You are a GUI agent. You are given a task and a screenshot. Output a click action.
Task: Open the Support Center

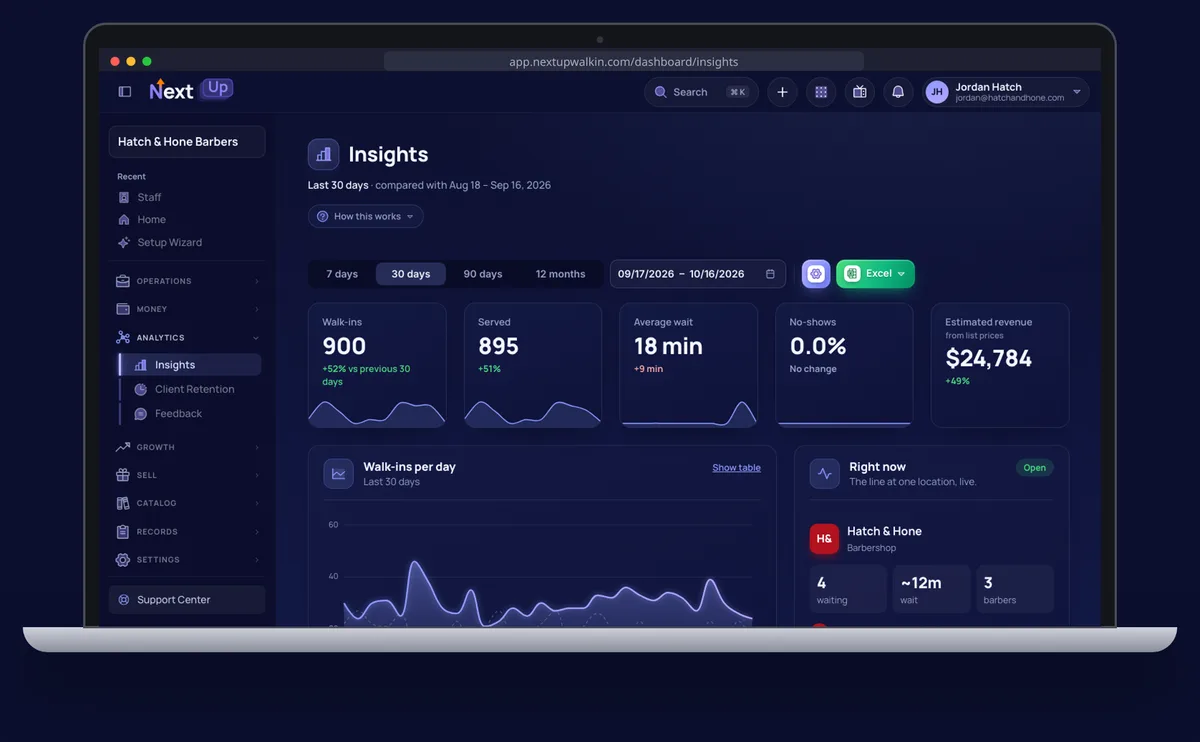tap(187, 600)
